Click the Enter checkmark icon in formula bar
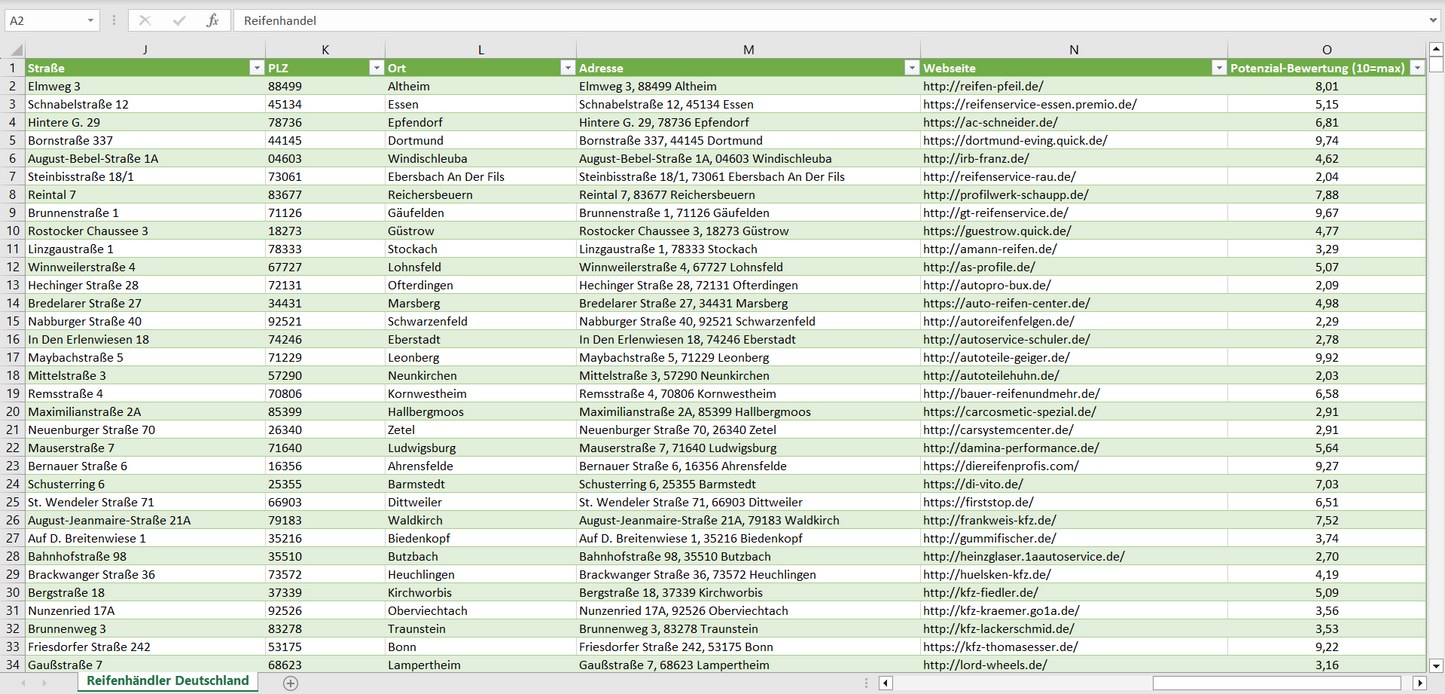Viewport: 1445px width, 694px height. coord(179,20)
